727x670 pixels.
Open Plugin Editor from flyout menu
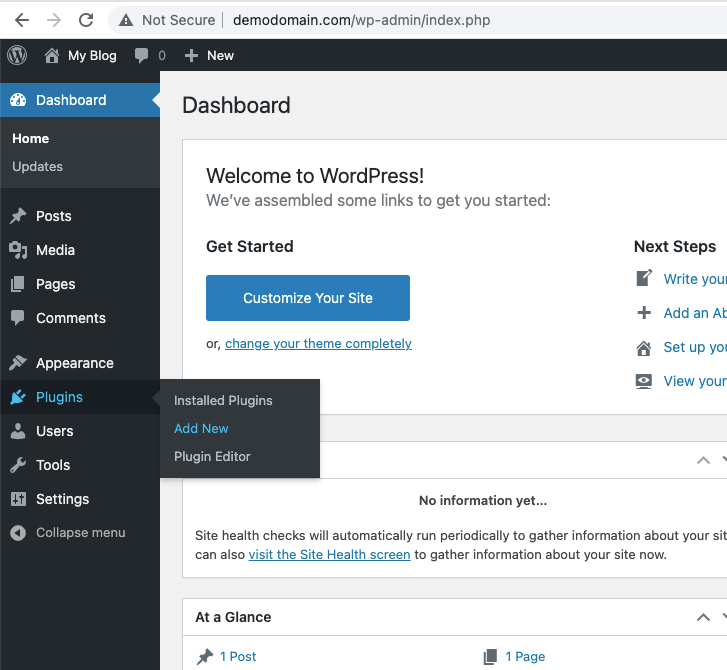(x=212, y=457)
